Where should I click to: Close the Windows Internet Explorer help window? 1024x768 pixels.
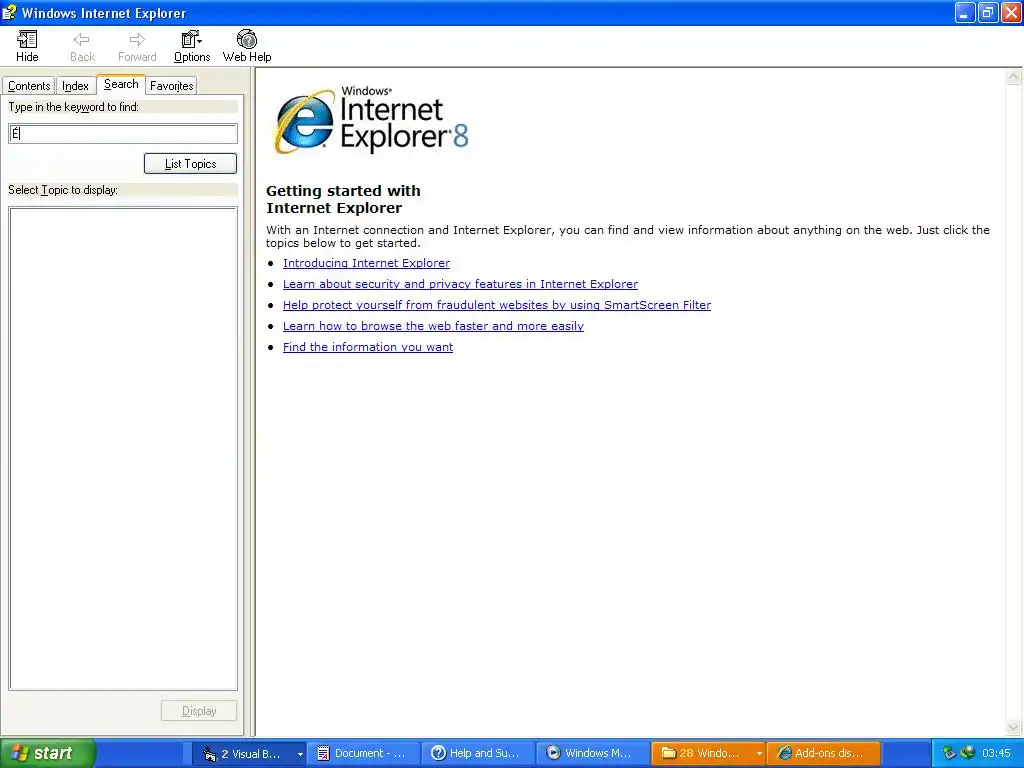(1010, 13)
